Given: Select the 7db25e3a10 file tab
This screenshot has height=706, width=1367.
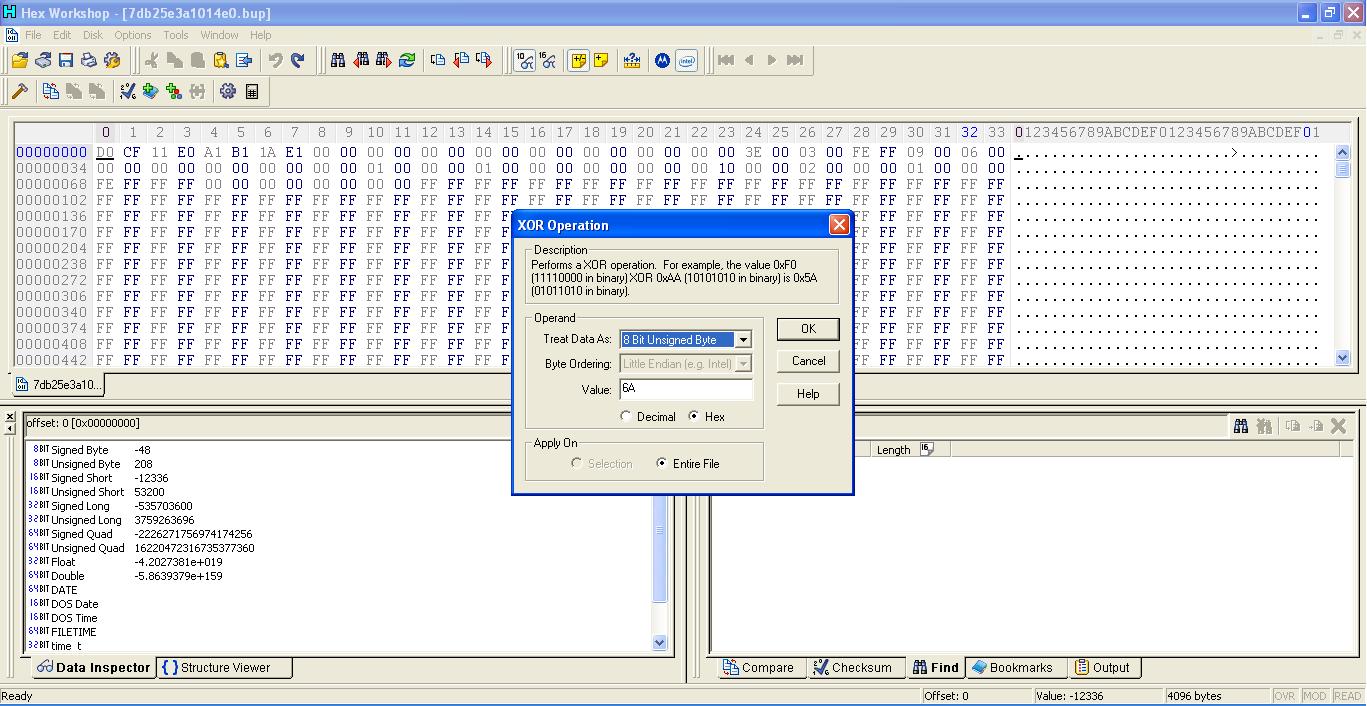Looking at the screenshot, I should point(57,385).
